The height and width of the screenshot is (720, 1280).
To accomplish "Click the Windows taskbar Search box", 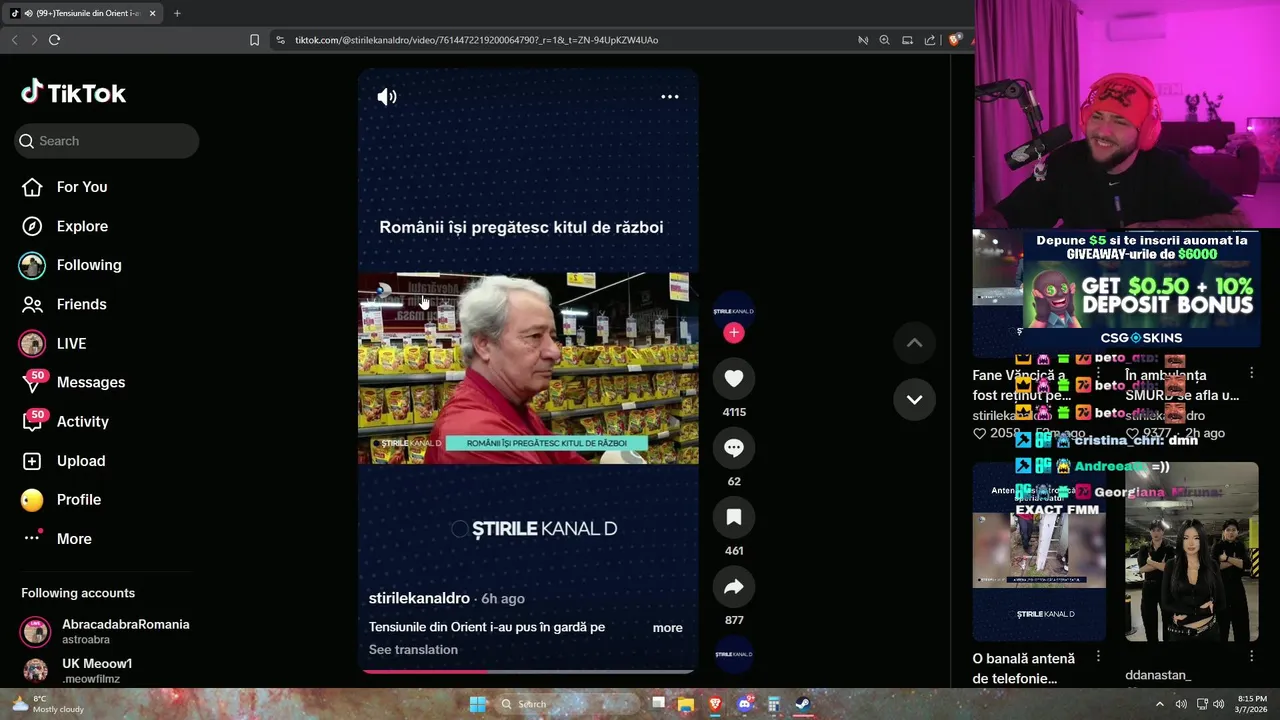I will pos(566,704).
